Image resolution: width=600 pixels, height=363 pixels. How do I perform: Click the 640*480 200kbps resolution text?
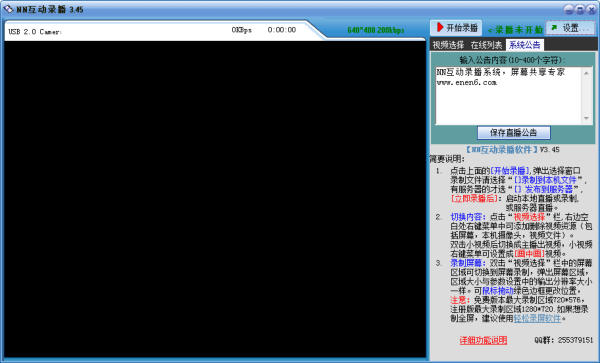click(375, 30)
